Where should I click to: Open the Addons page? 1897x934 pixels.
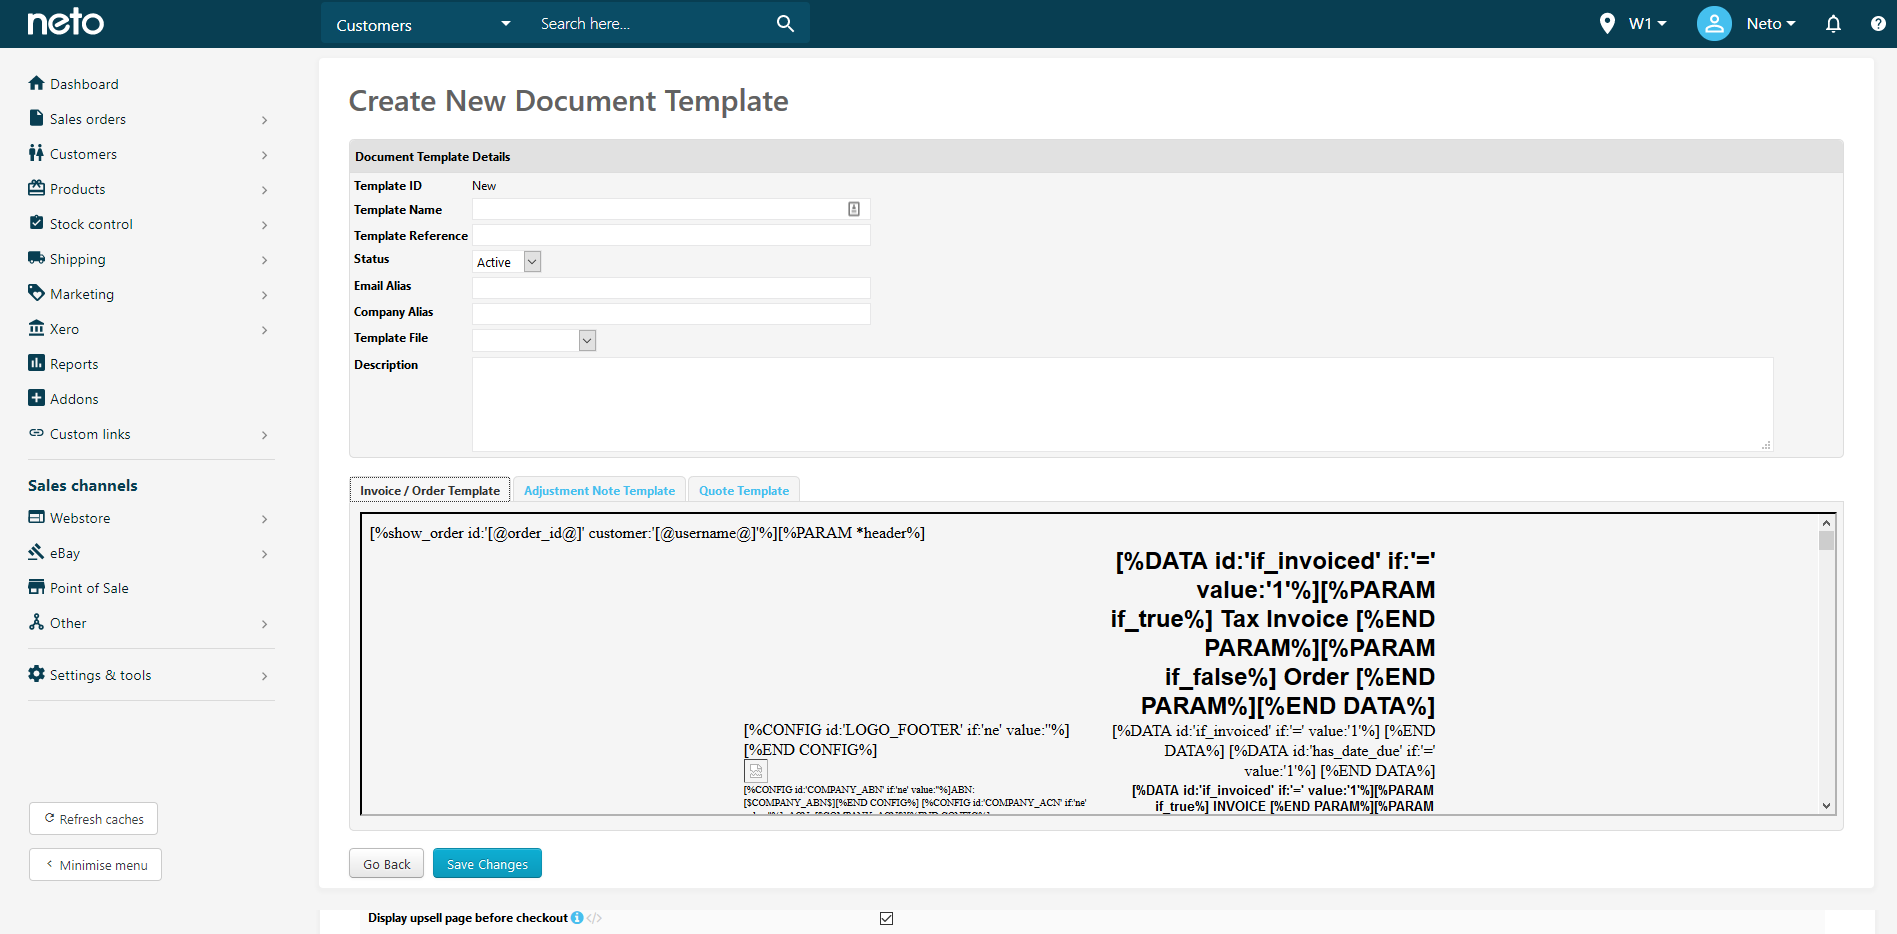(74, 399)
